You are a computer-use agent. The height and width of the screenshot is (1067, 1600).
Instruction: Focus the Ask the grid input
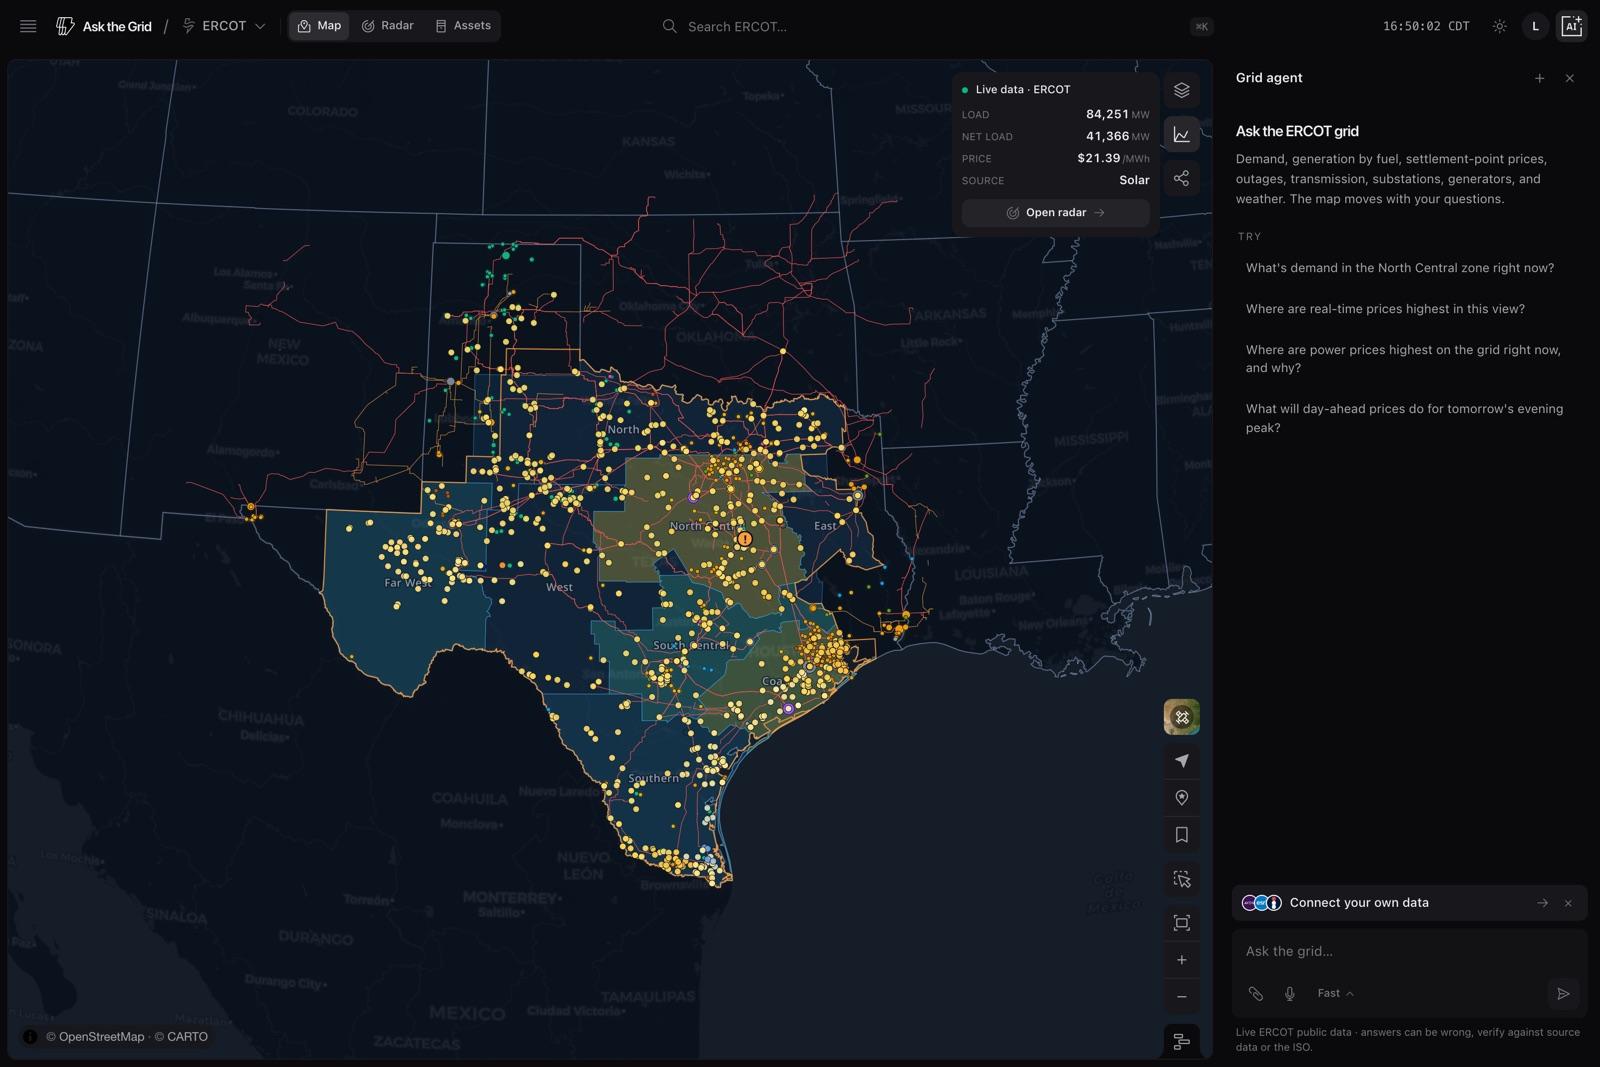click(1409, 951)
